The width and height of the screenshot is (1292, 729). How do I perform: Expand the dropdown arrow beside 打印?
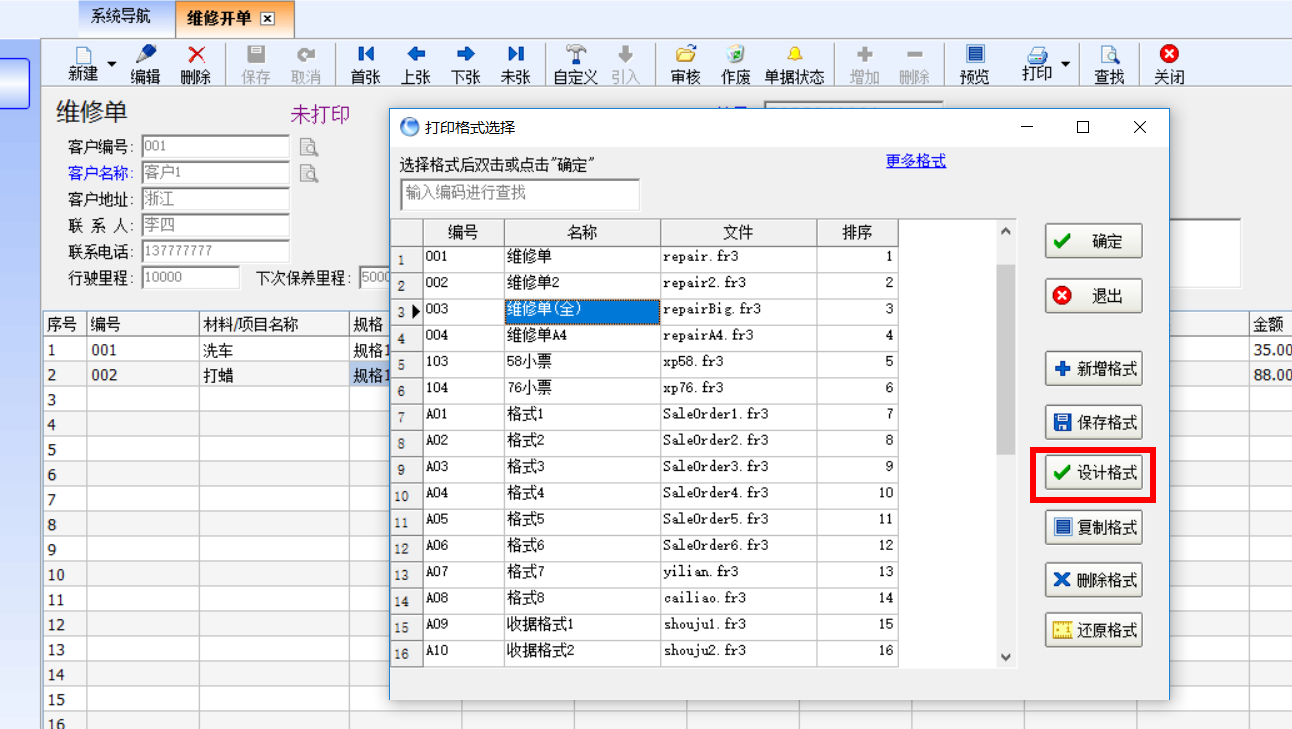(1065, 64)
